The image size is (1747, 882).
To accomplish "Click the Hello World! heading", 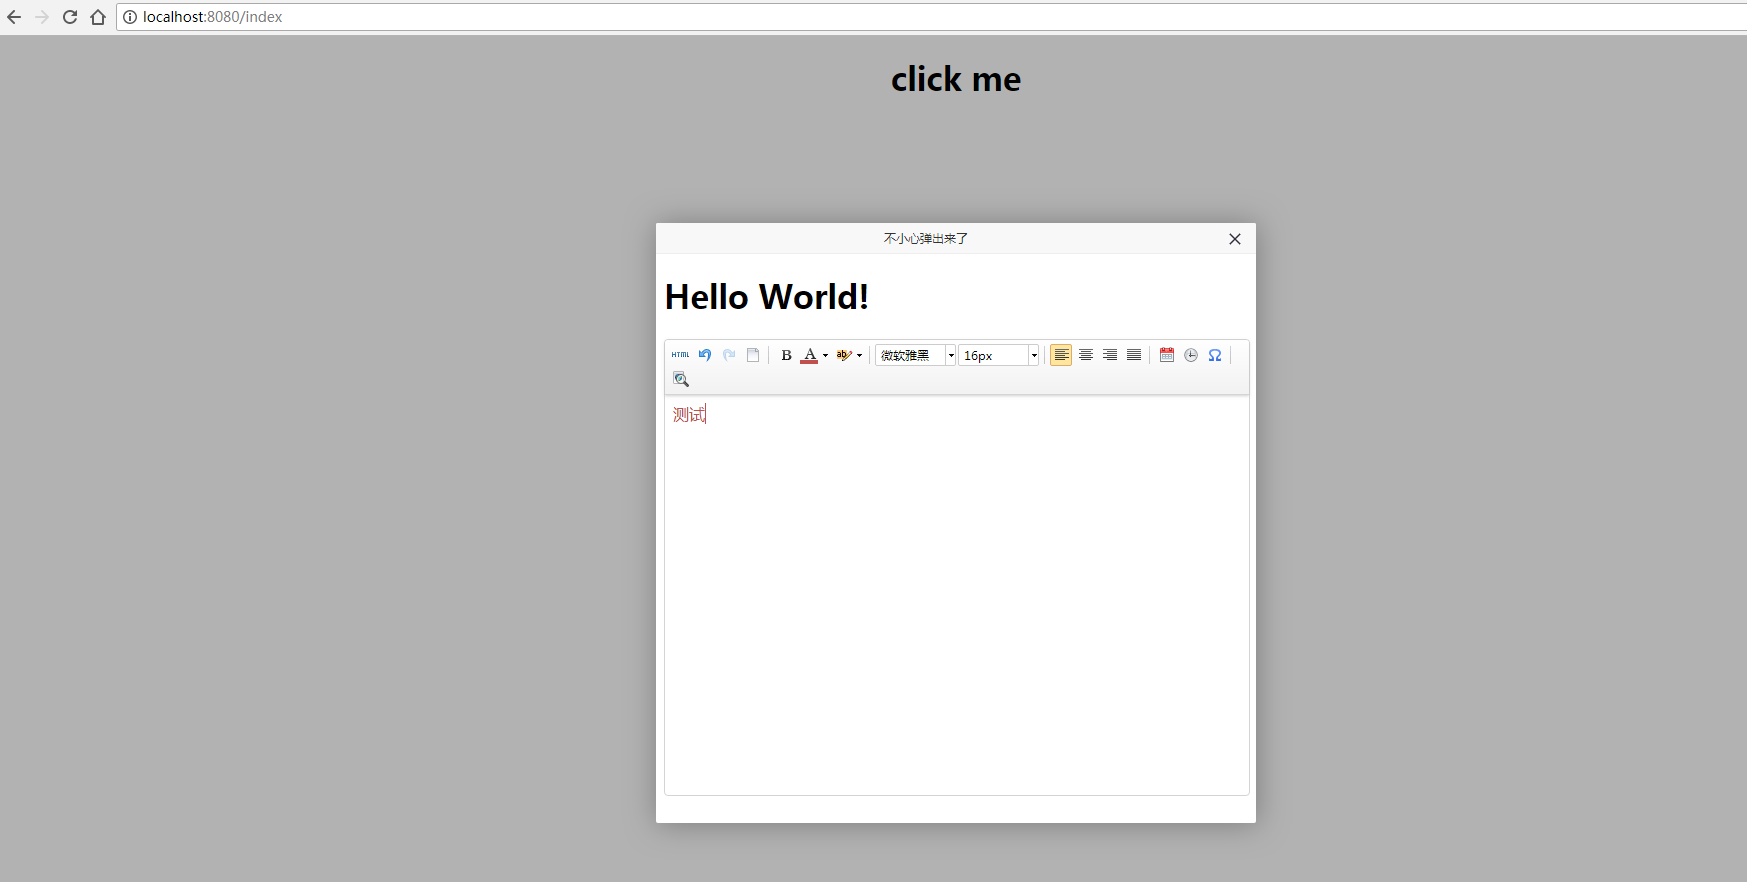I will point(767,297).
